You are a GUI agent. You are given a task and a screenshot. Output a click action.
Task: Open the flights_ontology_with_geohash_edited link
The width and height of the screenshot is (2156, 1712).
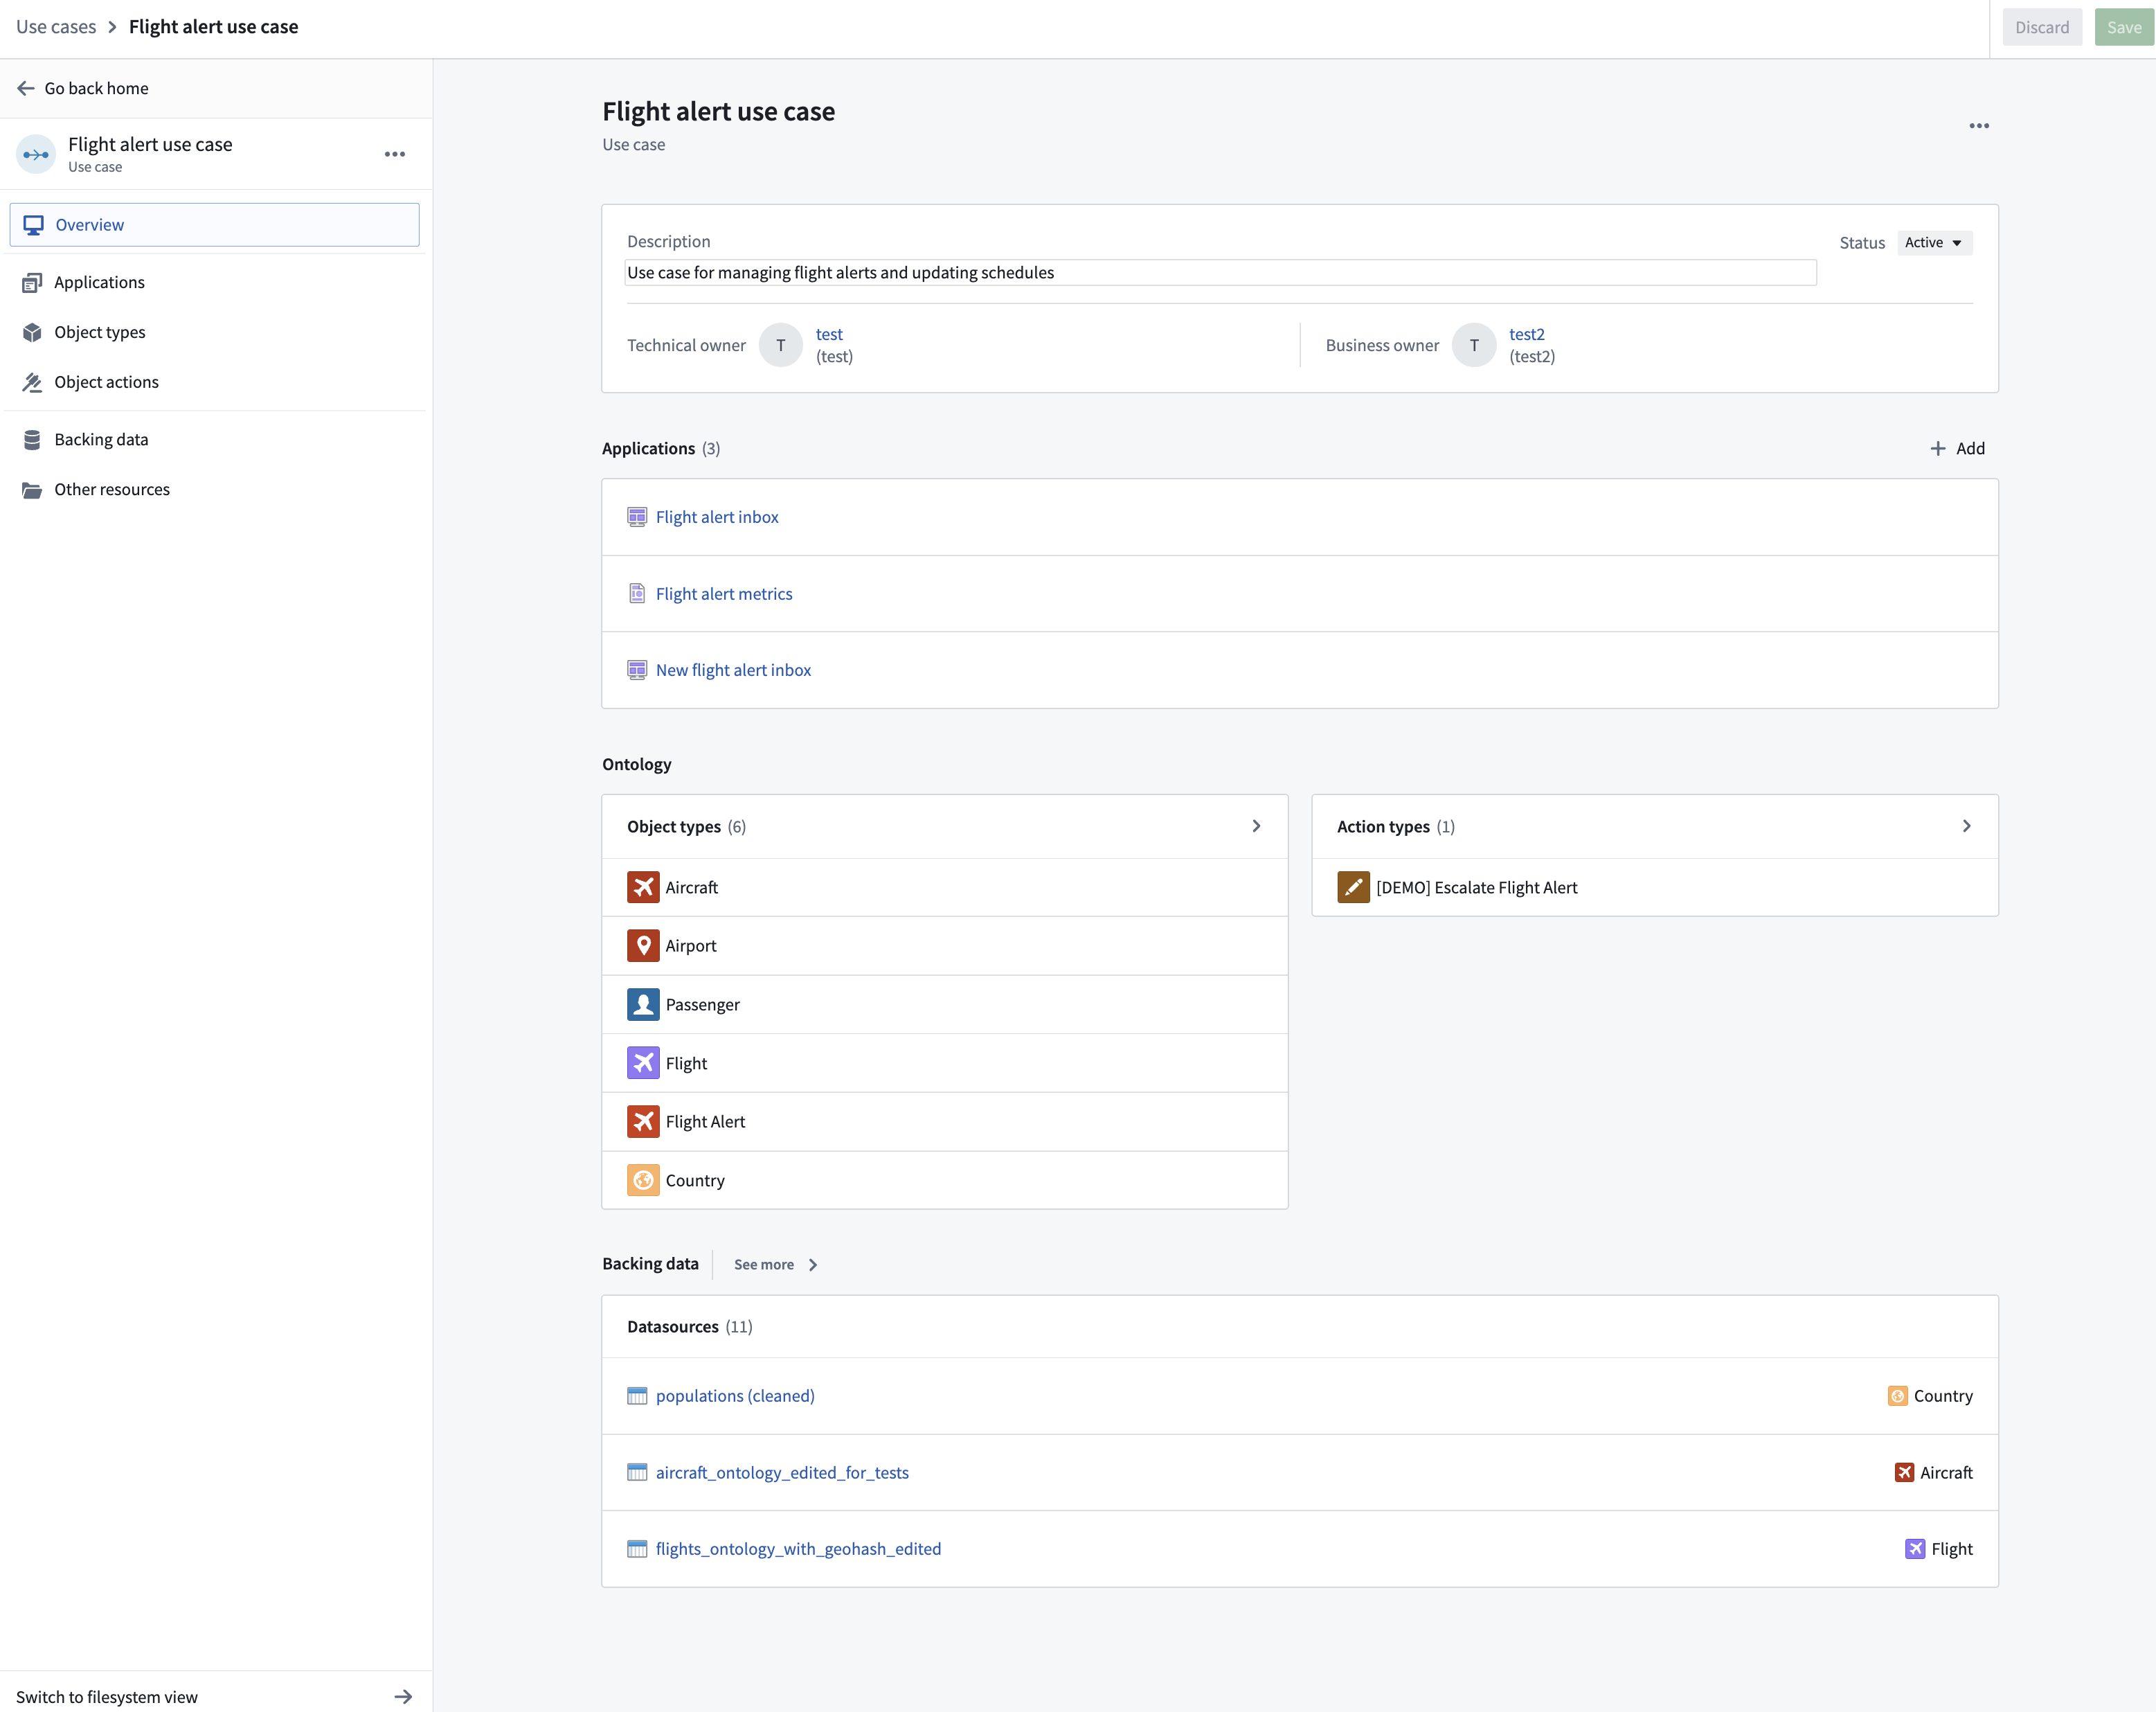(x=798, y=1549)
